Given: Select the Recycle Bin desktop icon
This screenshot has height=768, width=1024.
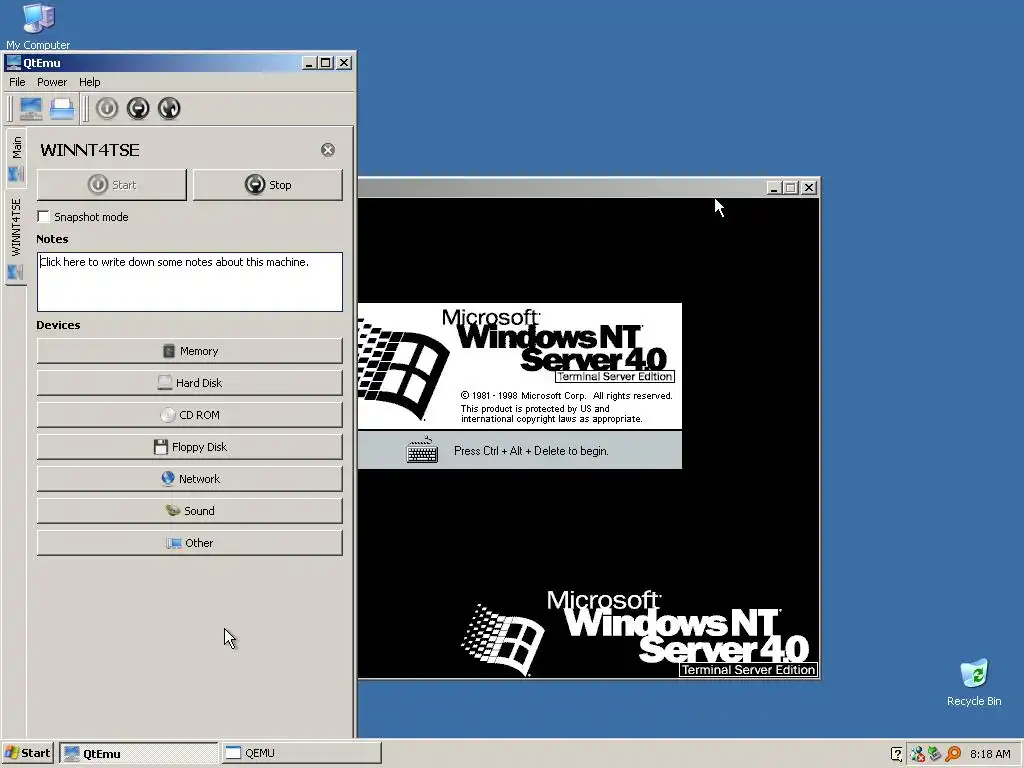Looking at the screenshot, I should coord(974,682).
